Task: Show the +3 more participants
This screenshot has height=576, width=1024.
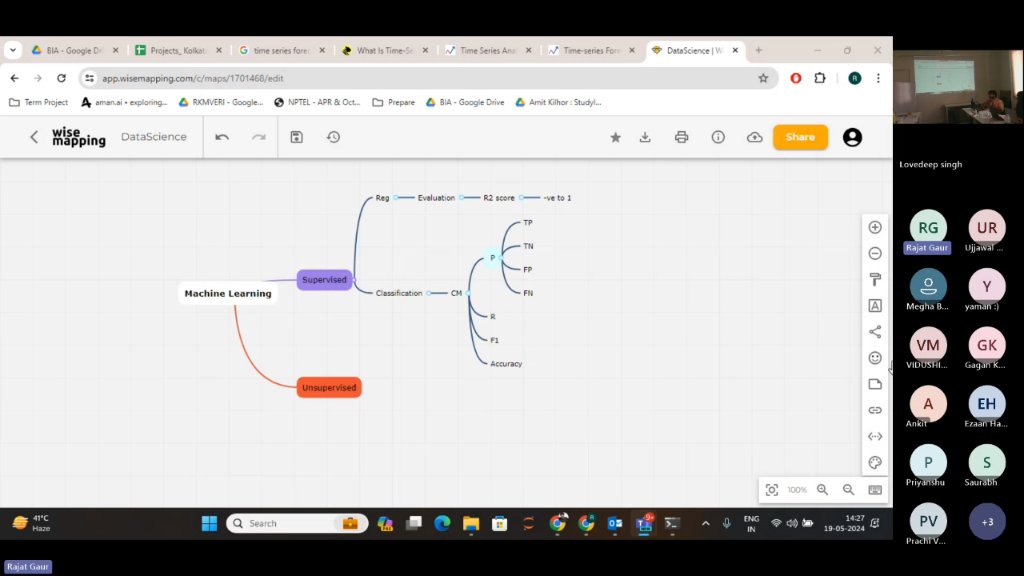Action: pyautogui.click(x=987, y=522)
